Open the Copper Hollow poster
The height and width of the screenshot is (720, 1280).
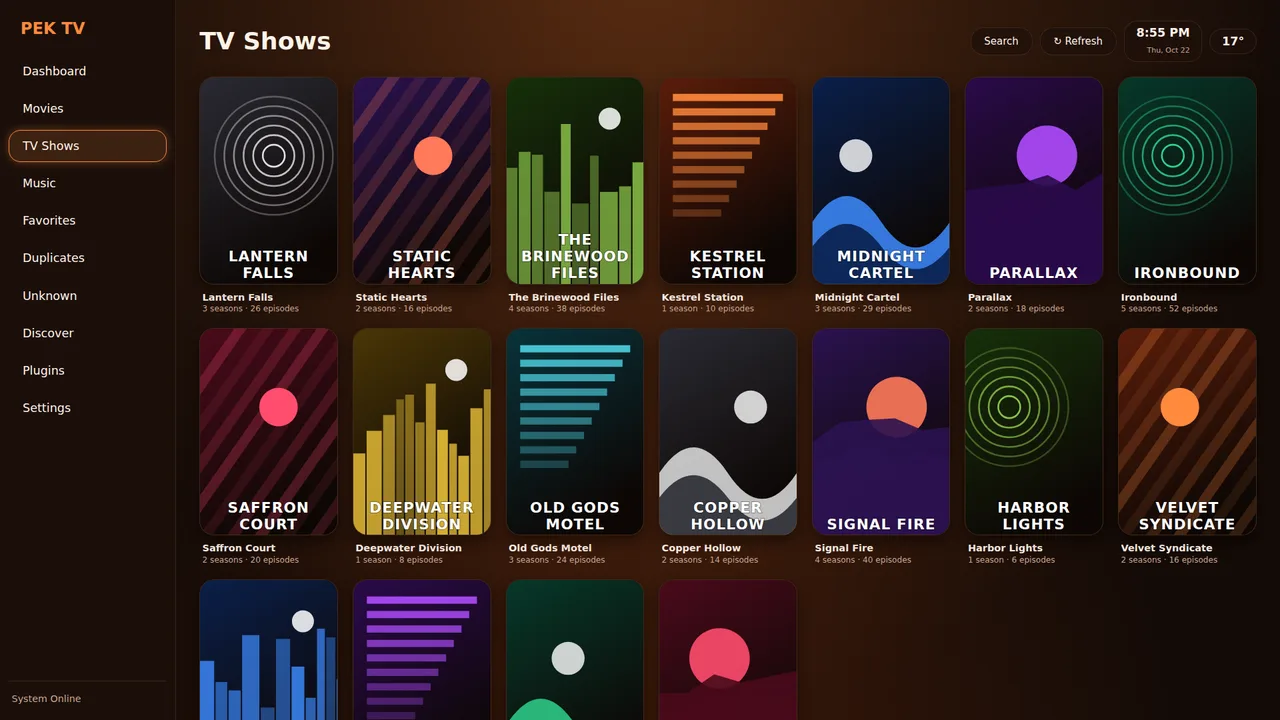point(728,432)
